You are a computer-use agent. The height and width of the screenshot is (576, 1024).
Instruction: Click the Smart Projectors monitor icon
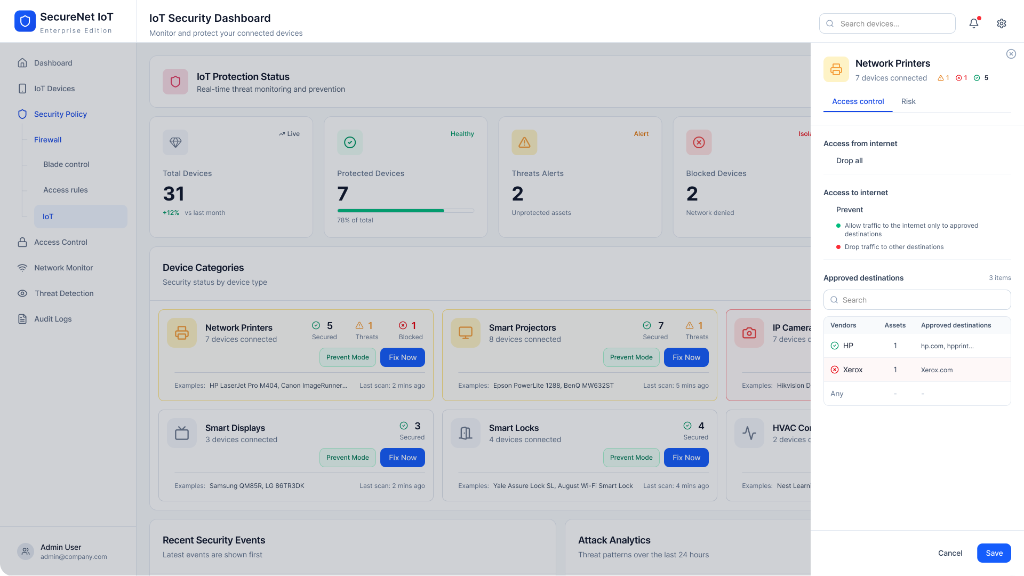click(466, 333)
